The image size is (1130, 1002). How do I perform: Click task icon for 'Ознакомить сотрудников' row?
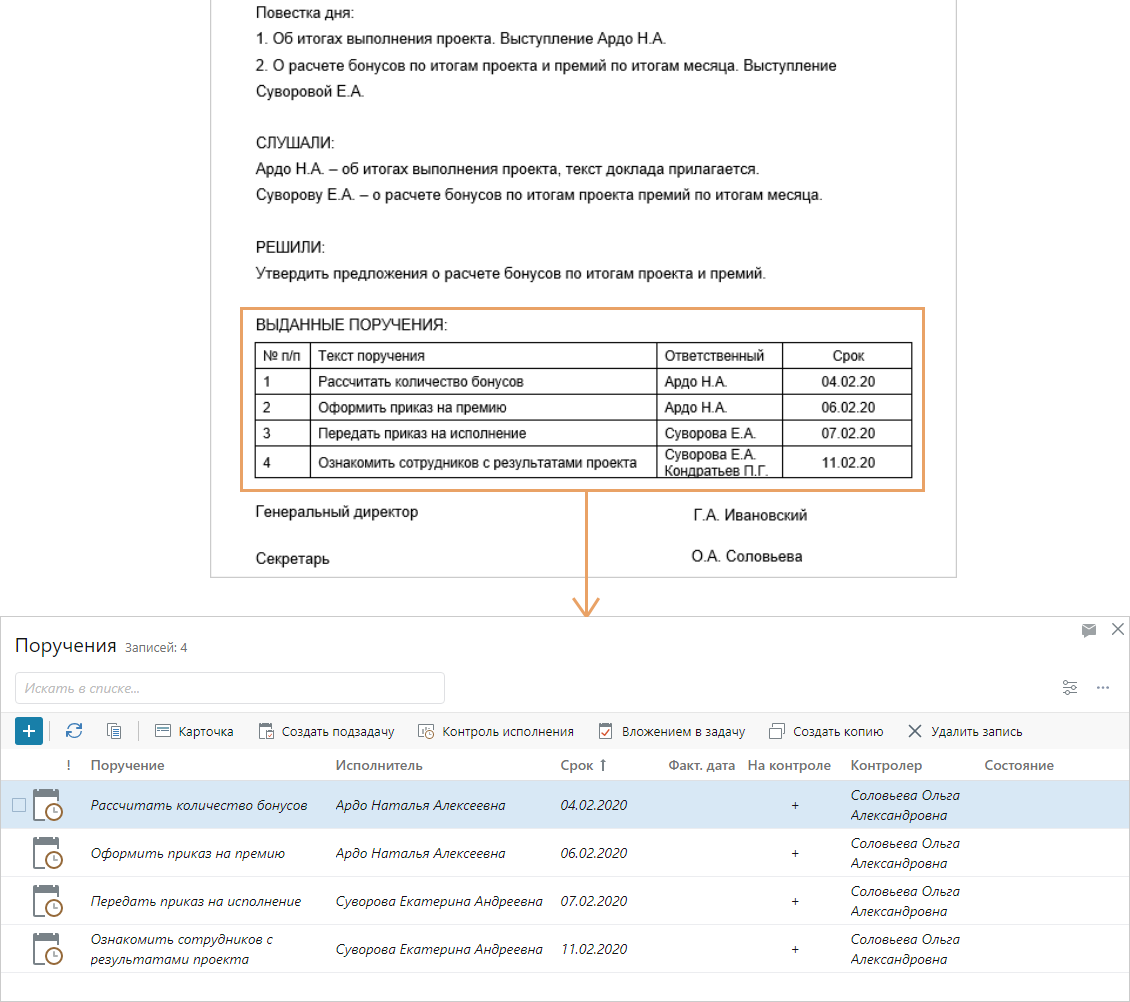click(x=47, y=949)
